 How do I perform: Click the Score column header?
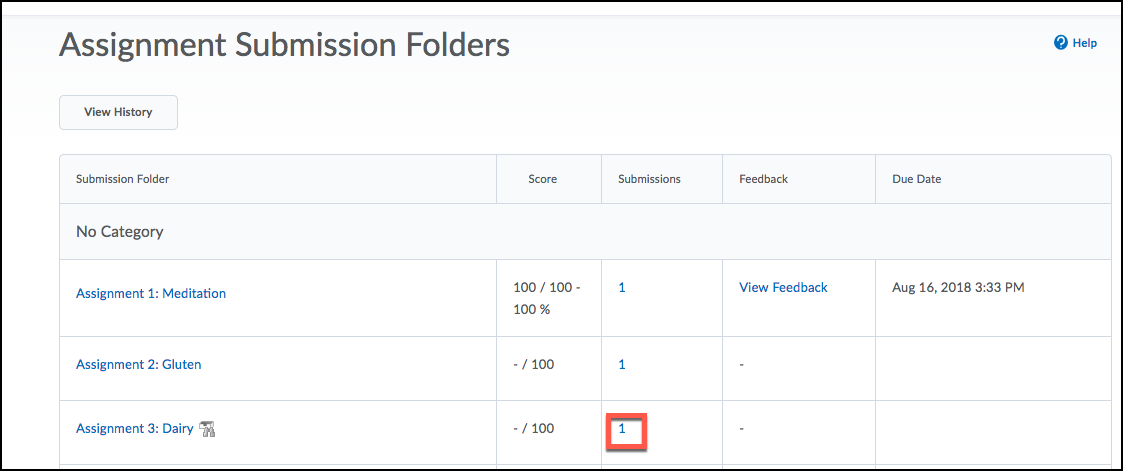click(542, 179)
